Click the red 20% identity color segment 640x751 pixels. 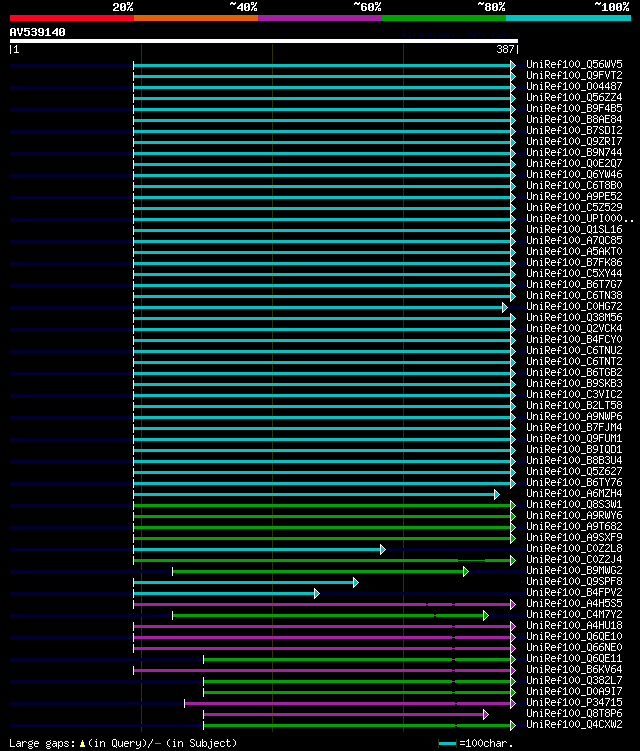(72, 18)
